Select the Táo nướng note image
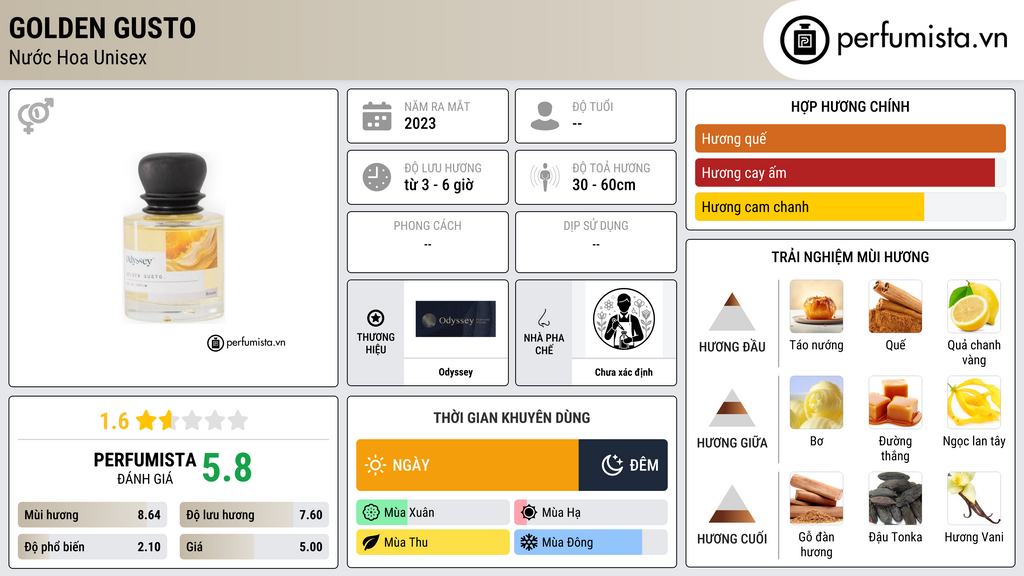 click(x=816, y=306)
